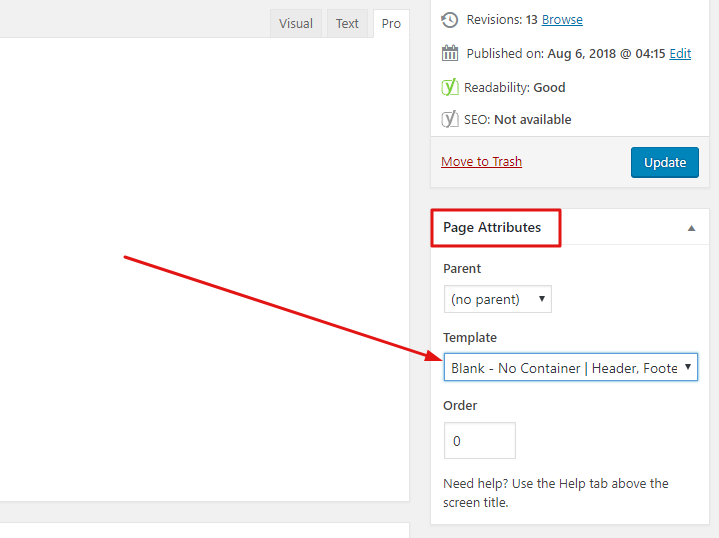Viewport: 719px width, 538px height.
Task: Click the Move to Trash link
Action: (481, 162)
